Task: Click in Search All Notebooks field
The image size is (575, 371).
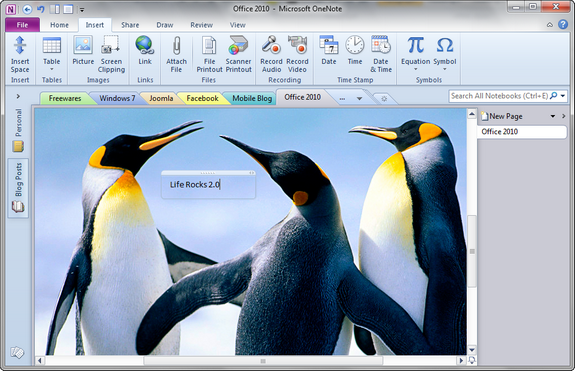Action: [x=499, y=96]
